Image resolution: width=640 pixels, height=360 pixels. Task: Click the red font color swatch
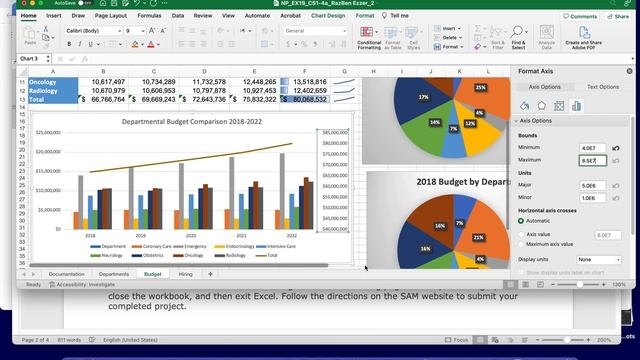pos(151,44)
